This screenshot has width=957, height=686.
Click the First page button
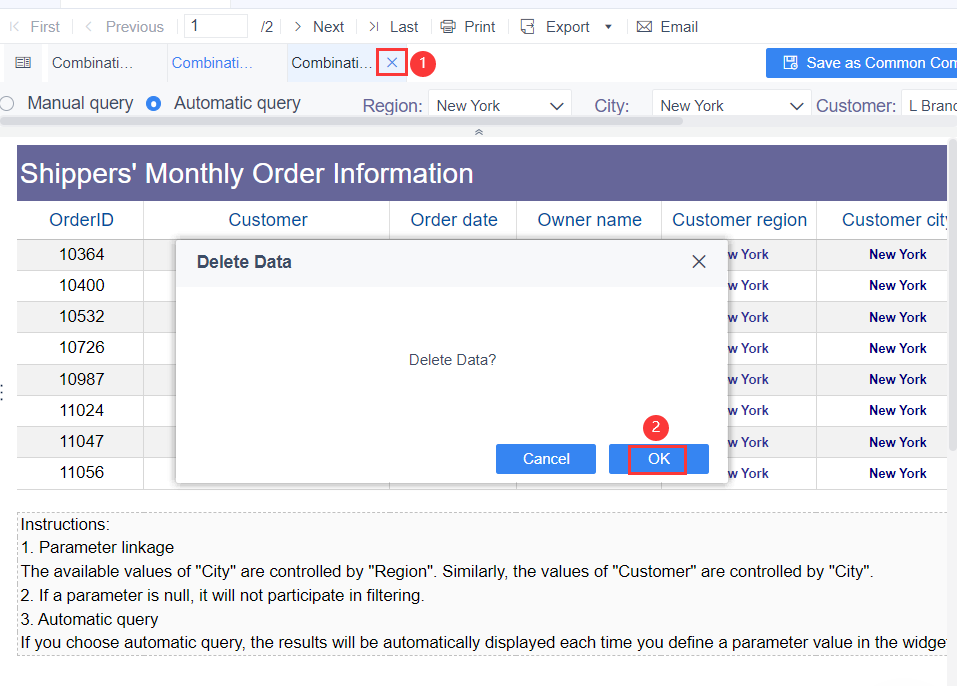(35, 27)
